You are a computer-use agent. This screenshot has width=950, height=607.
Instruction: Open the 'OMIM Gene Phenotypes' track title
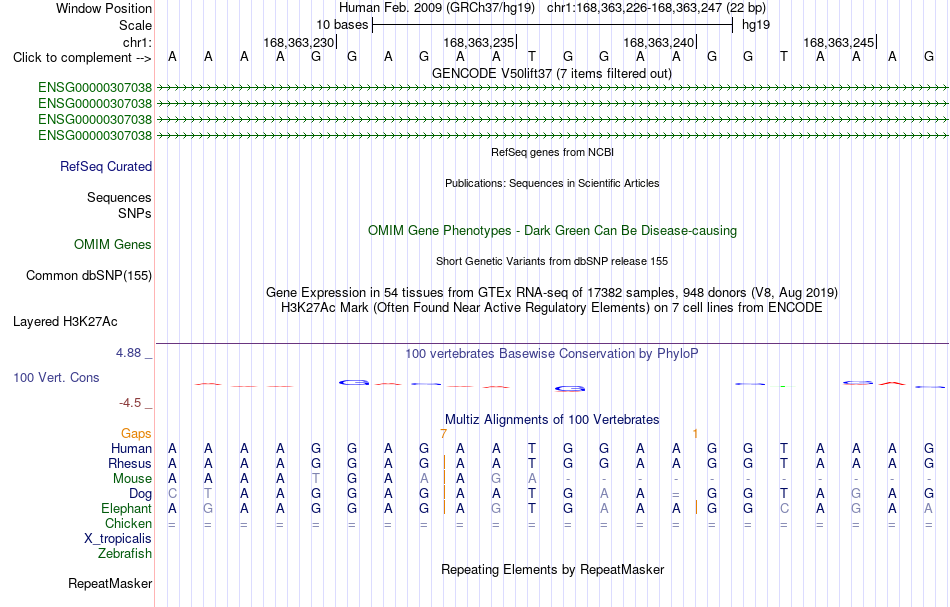[x=552, y=230]
